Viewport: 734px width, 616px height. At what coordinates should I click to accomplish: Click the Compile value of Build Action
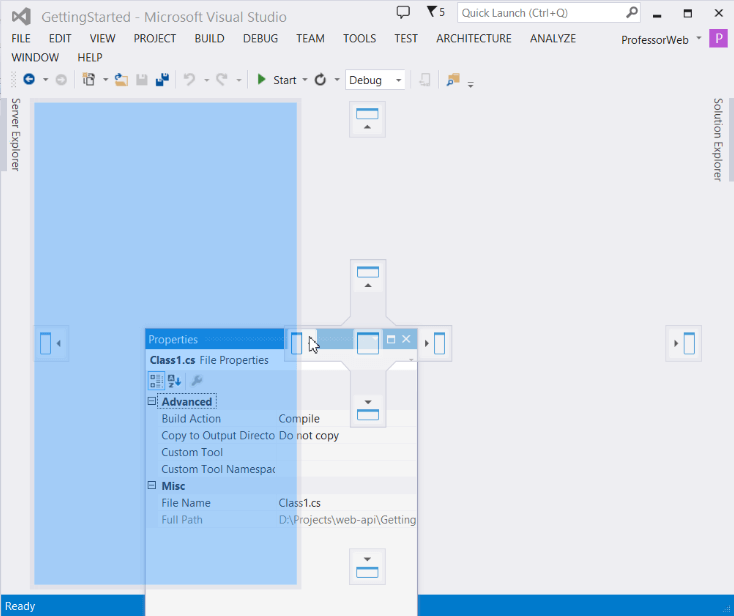click(x=299, y=418)
